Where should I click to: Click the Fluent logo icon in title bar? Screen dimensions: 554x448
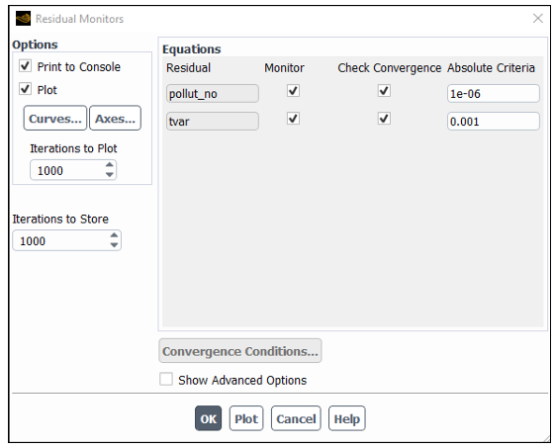click(x=23, y=18)
